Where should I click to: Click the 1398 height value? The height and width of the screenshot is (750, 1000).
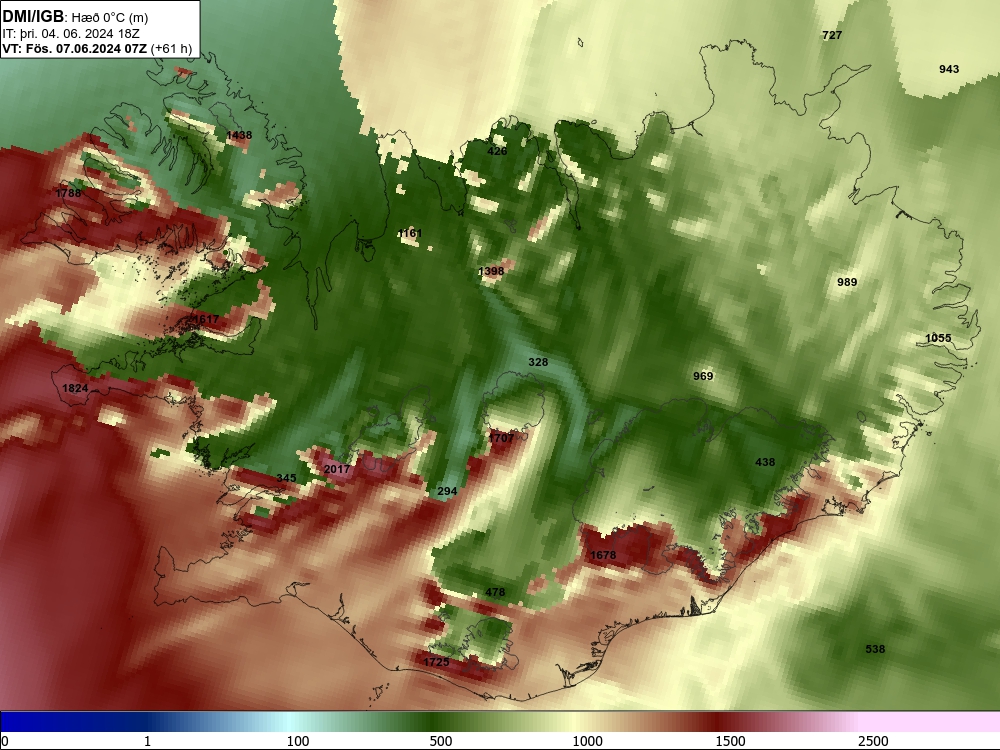491,272
